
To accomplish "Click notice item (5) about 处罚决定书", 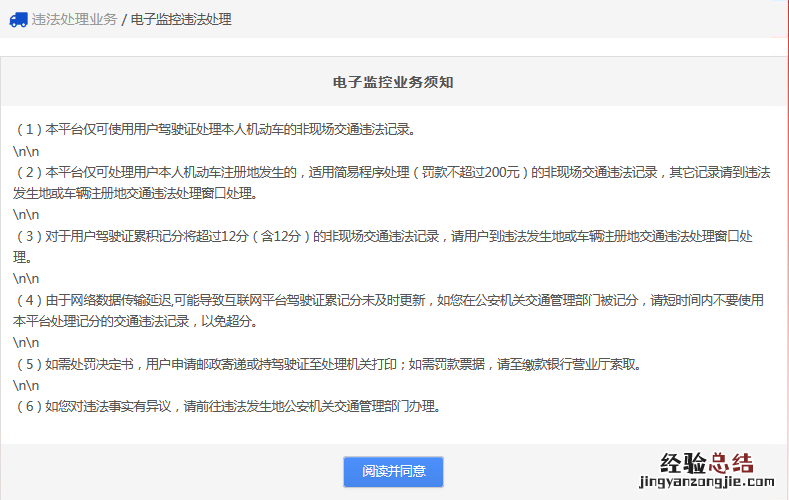I will click(327, 364).
